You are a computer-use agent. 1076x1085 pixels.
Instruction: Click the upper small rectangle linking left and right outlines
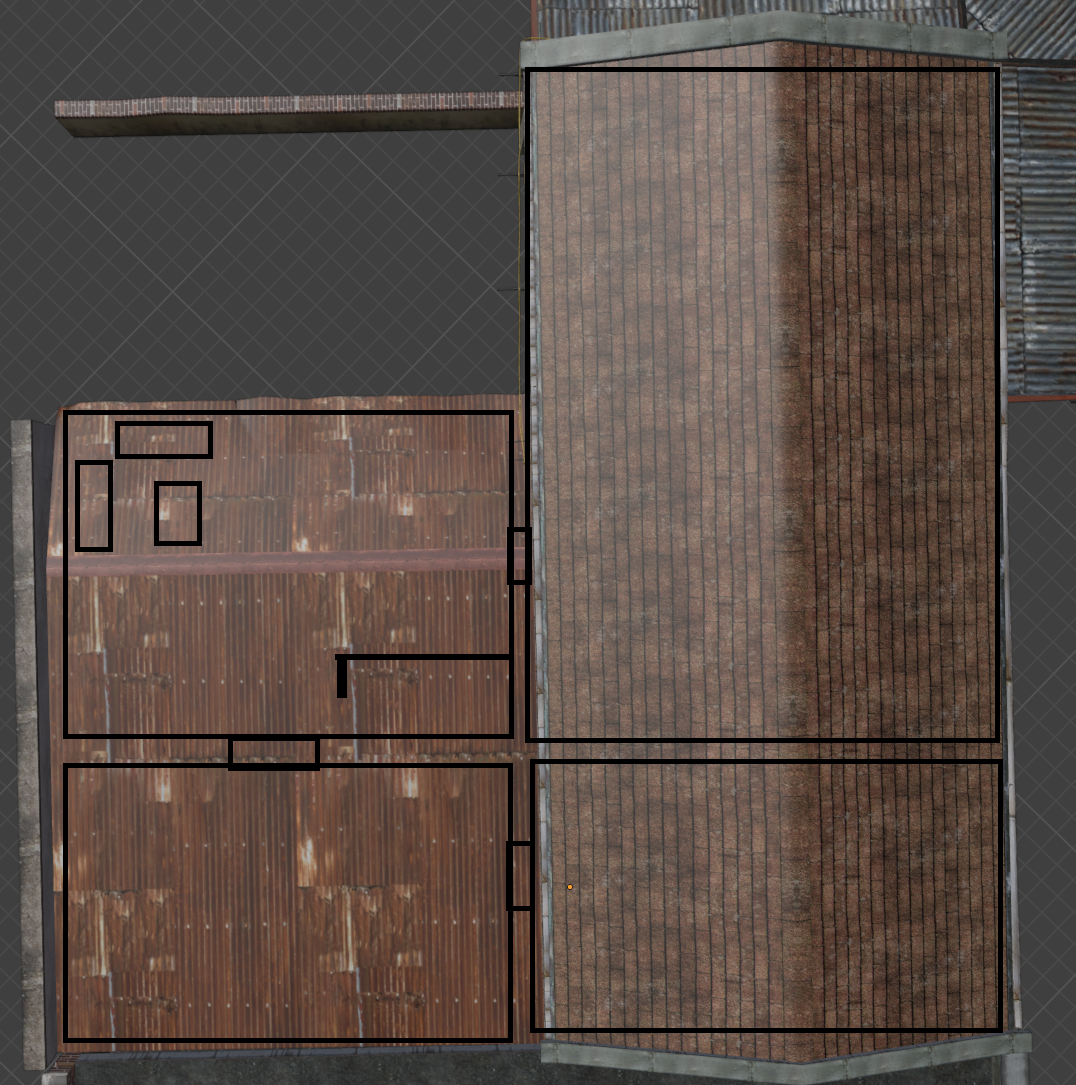pos(519,556)
